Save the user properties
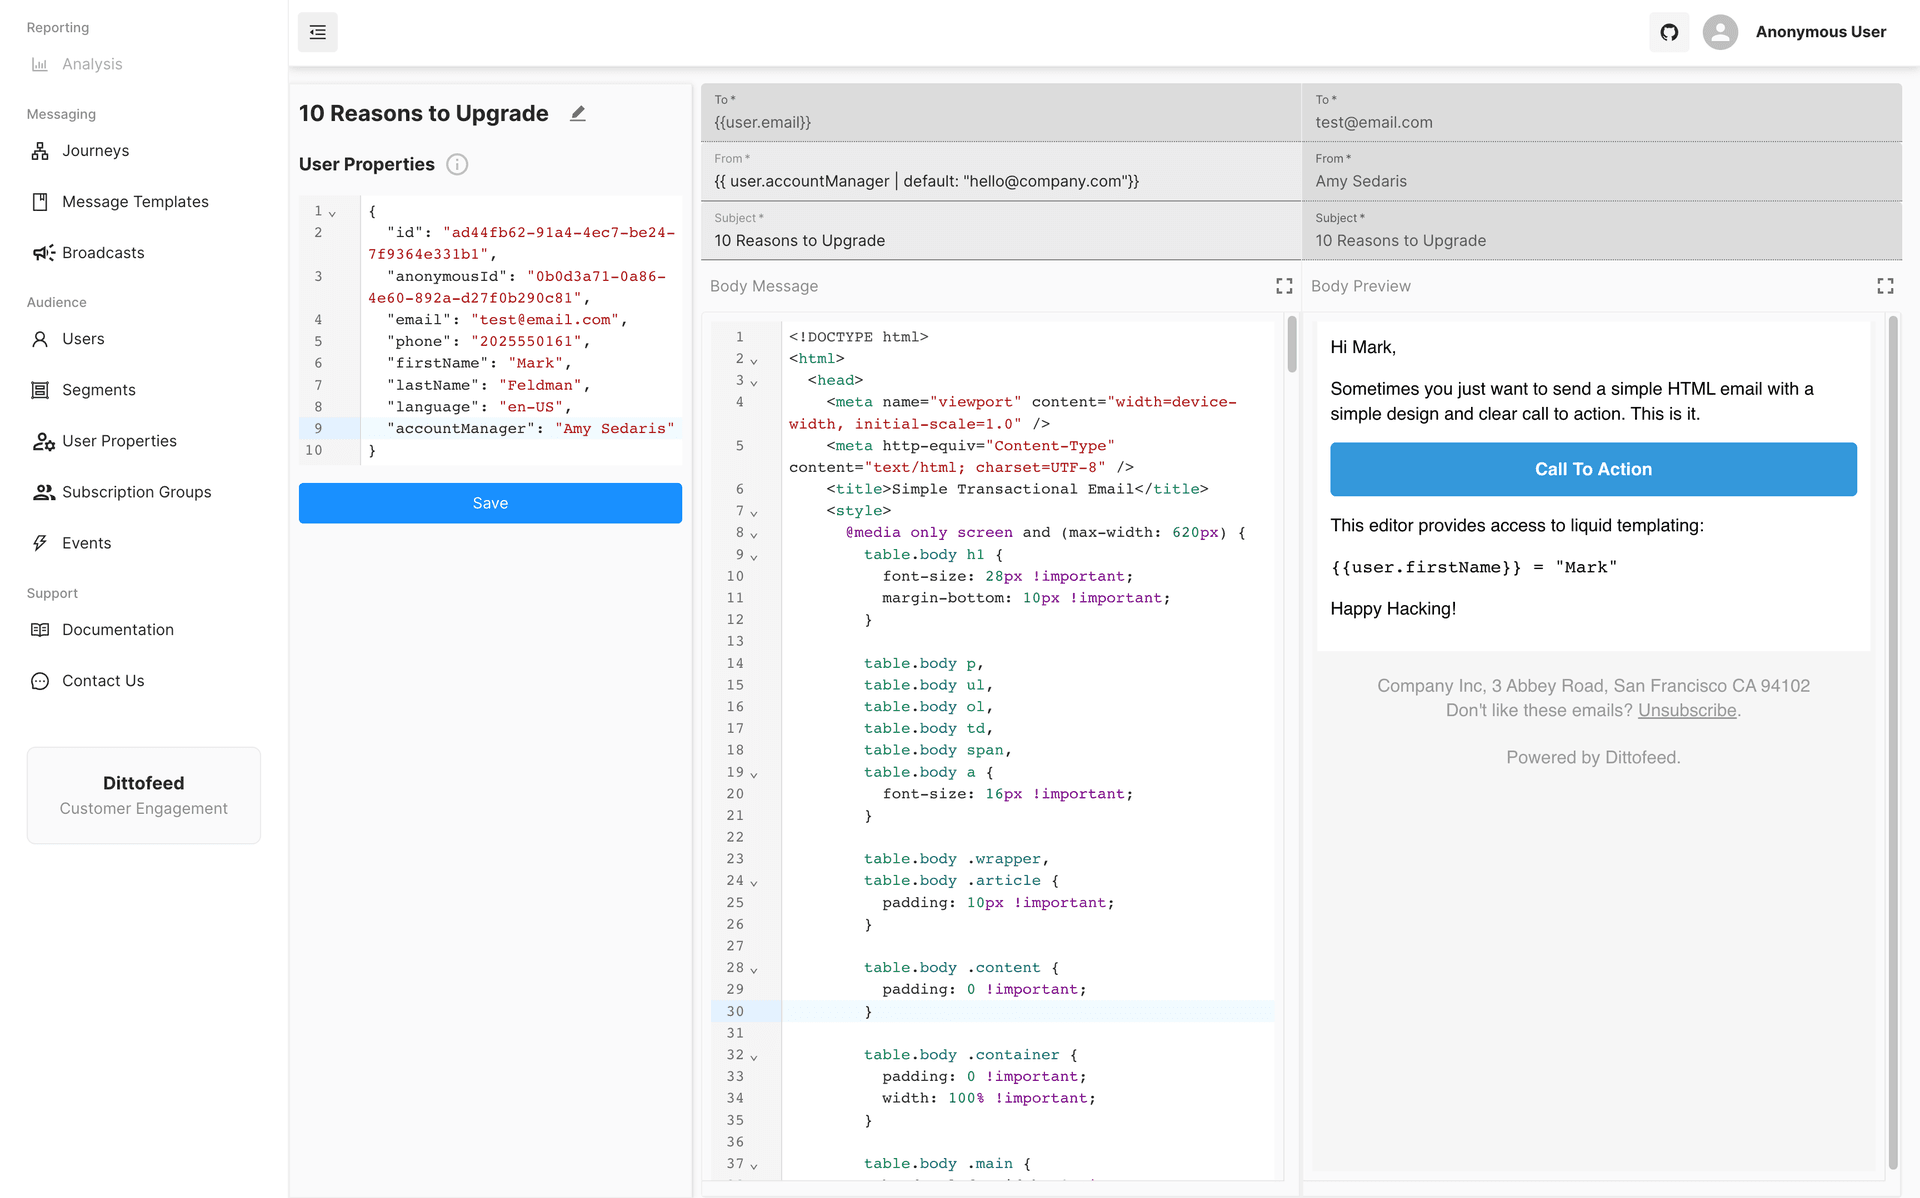The image size is (1920, 1198). 490,503
